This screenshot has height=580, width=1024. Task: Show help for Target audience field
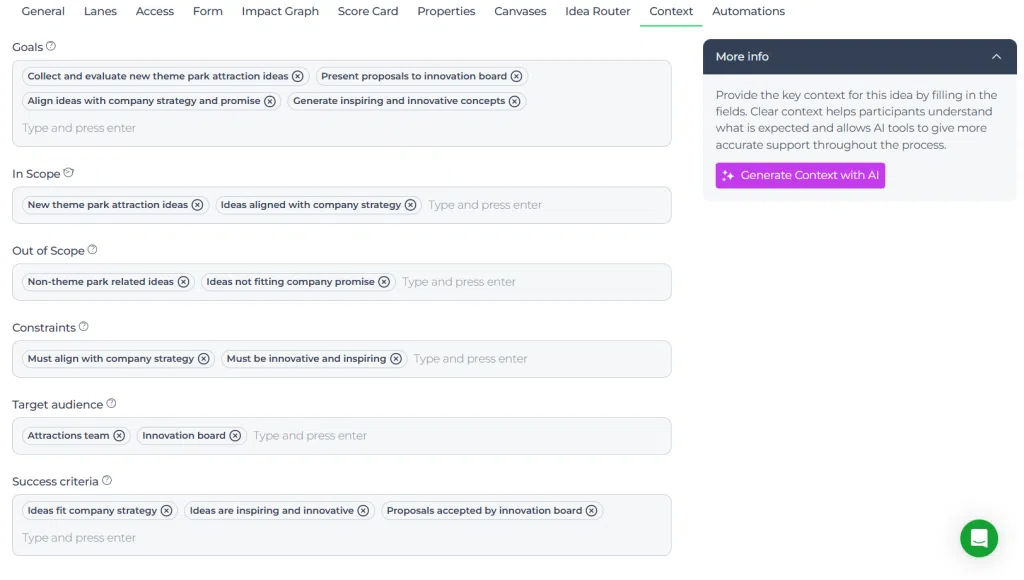pos(111,404)
